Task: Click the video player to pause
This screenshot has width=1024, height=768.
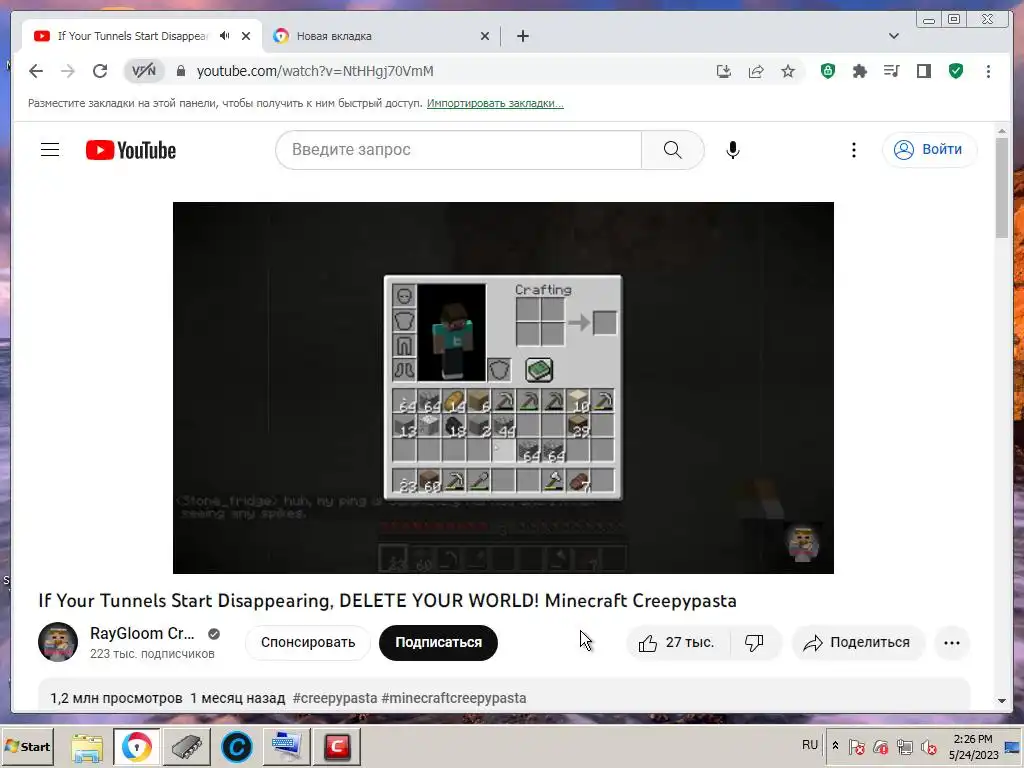Action: pos(503,387)
